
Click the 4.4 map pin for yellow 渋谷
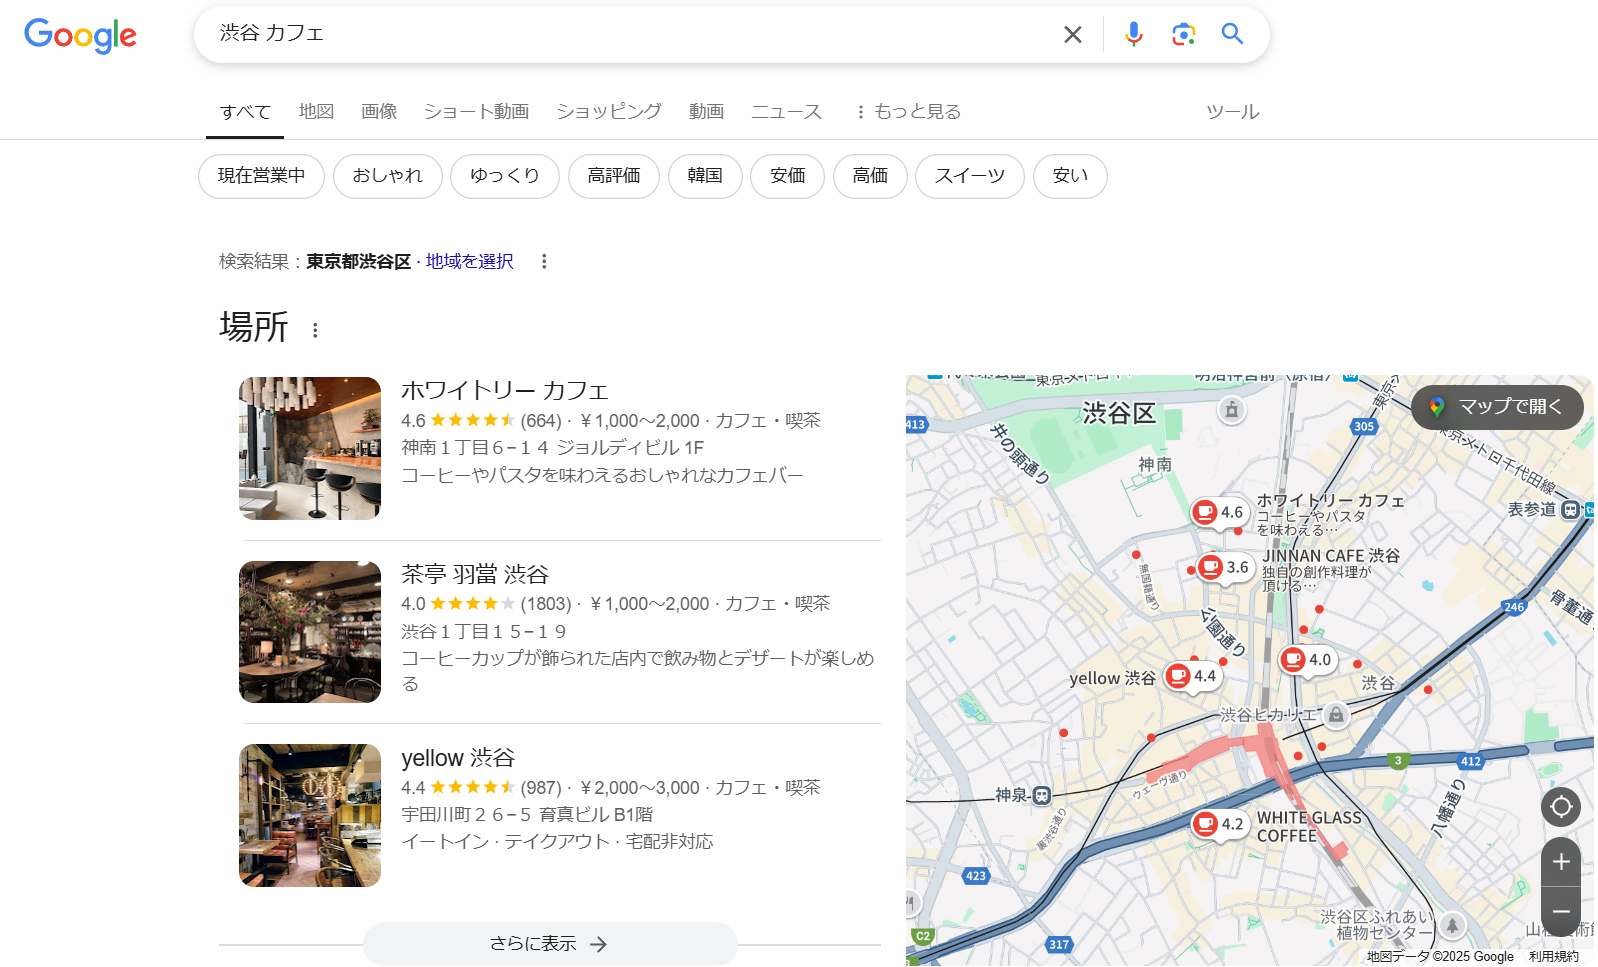click(x=1192, y=677)
